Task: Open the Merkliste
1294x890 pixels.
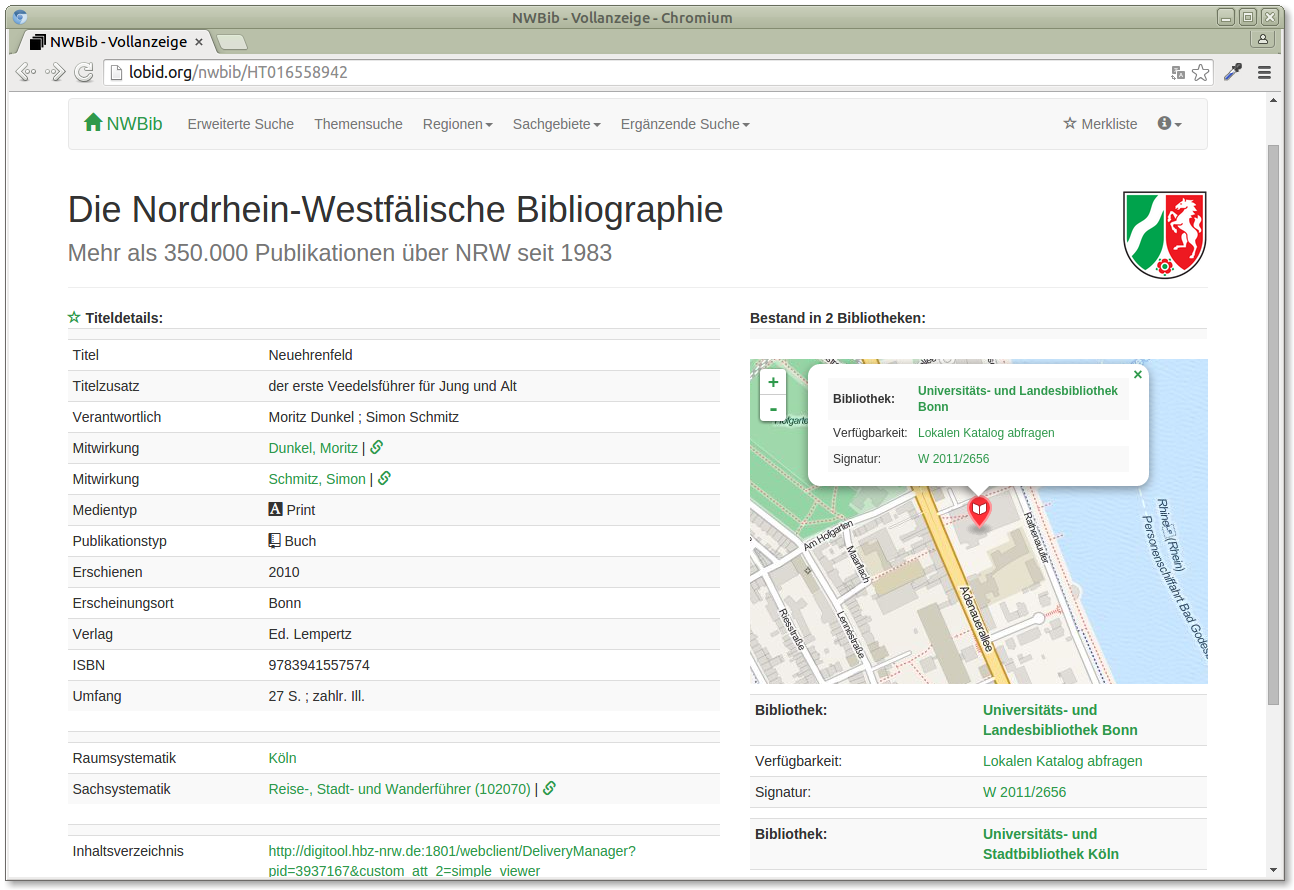Action: [x=1100, y=124]
